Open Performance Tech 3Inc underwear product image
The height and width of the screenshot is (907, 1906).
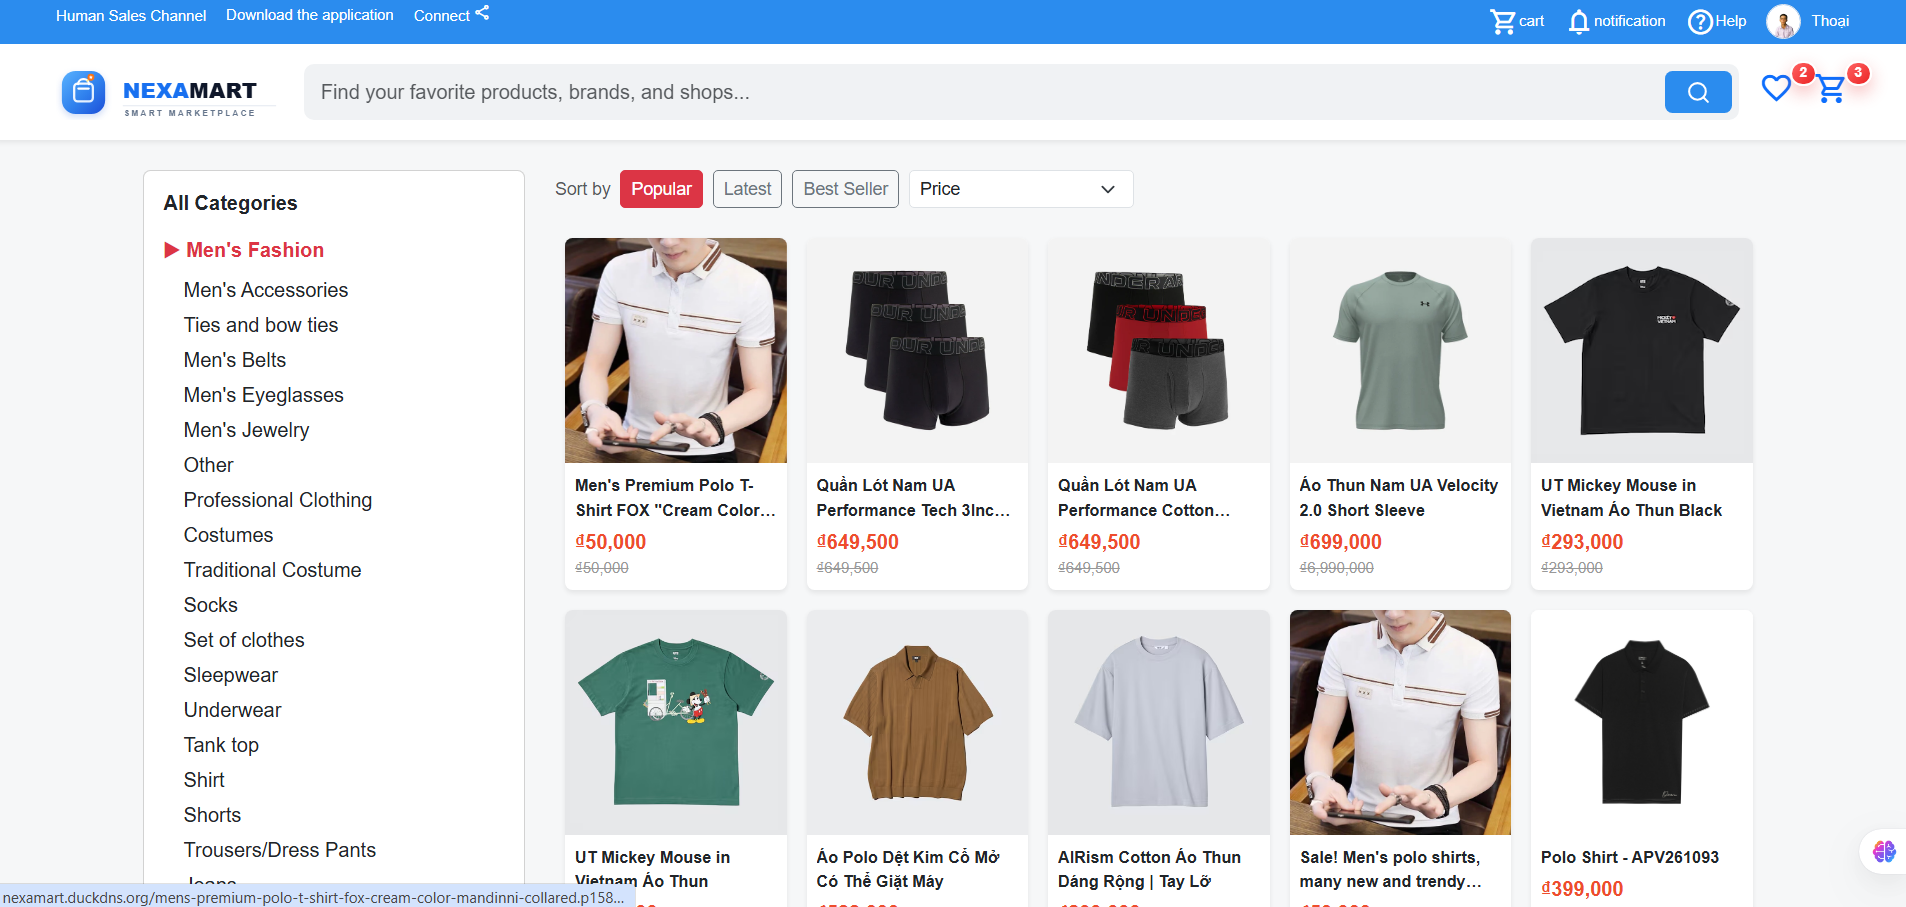pyautogui.click(x=917, y=350)
